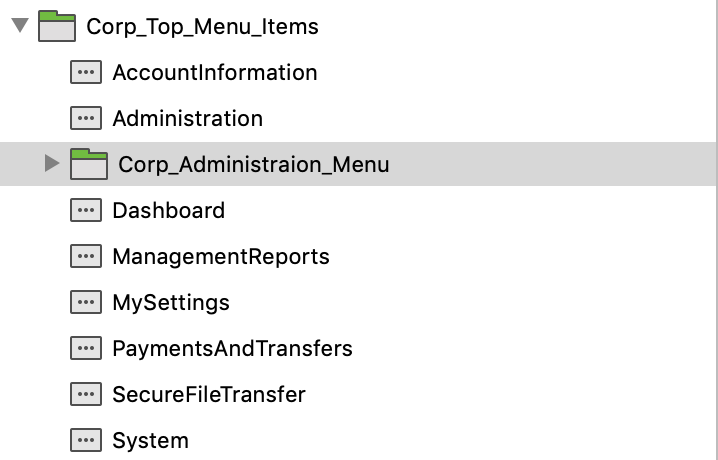Click the Corp_Administraion_Menu folder icon
Image resolution: width=718 pixels, height=460 pixels.
click(x=89, y=164)
